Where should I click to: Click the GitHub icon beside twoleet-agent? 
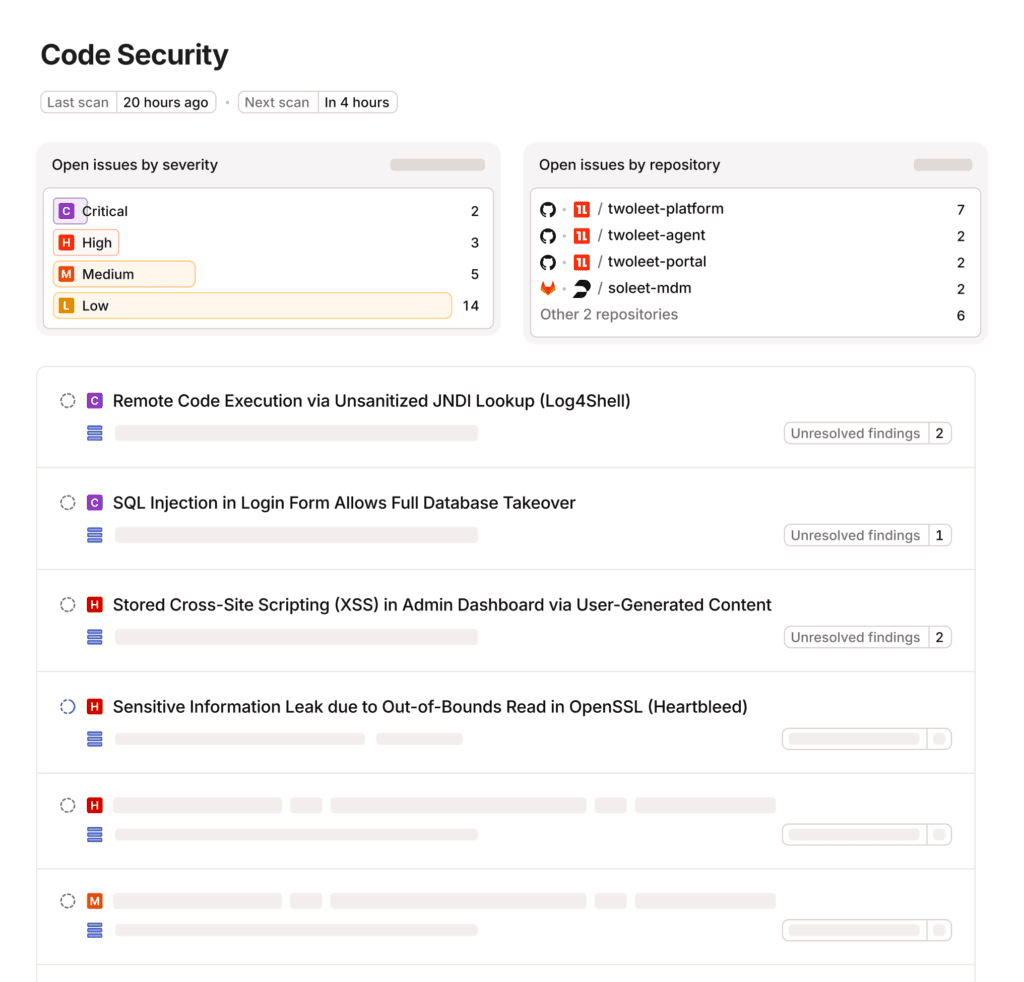point(548,236)
